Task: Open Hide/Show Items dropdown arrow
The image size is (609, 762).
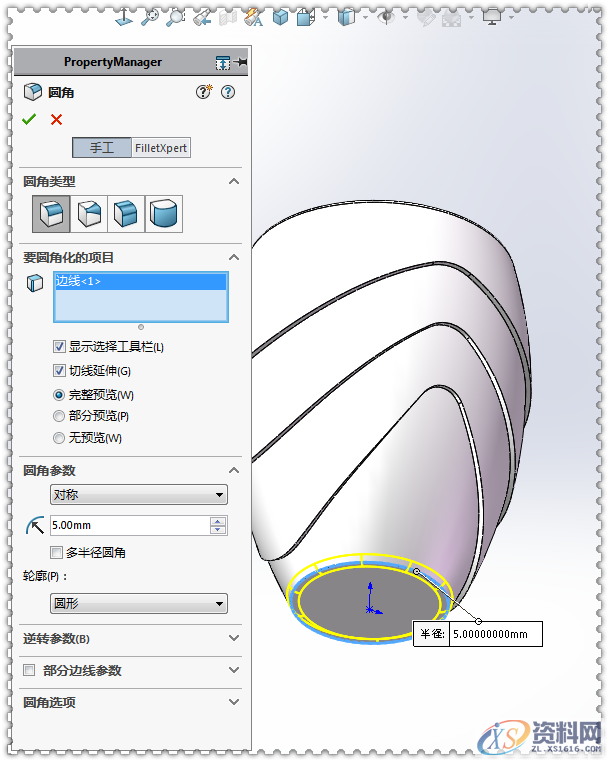Action: (405, 17)
